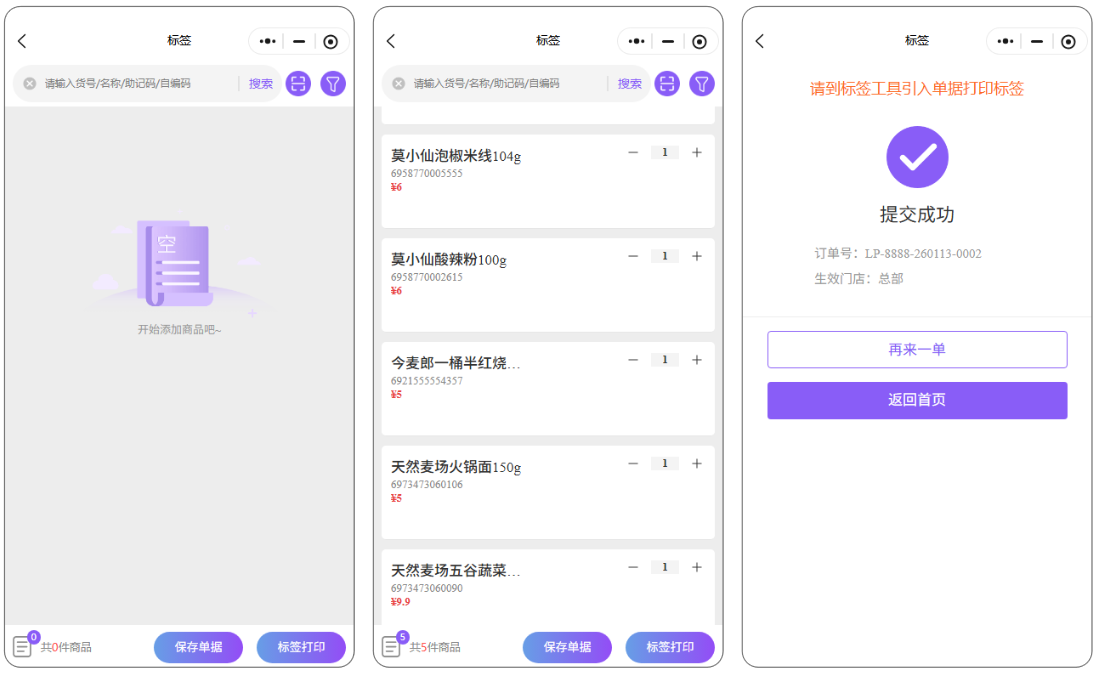Open more options menu in product list screen
Screen dimensions: 1096x673
(x=637, y=41)
